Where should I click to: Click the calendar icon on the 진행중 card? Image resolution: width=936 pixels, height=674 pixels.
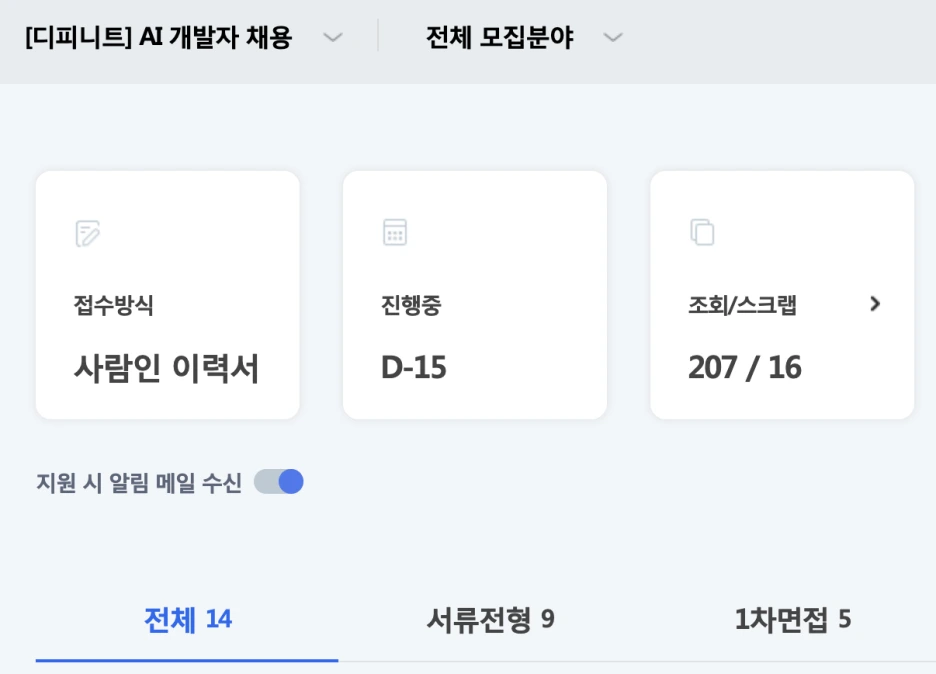396,232
